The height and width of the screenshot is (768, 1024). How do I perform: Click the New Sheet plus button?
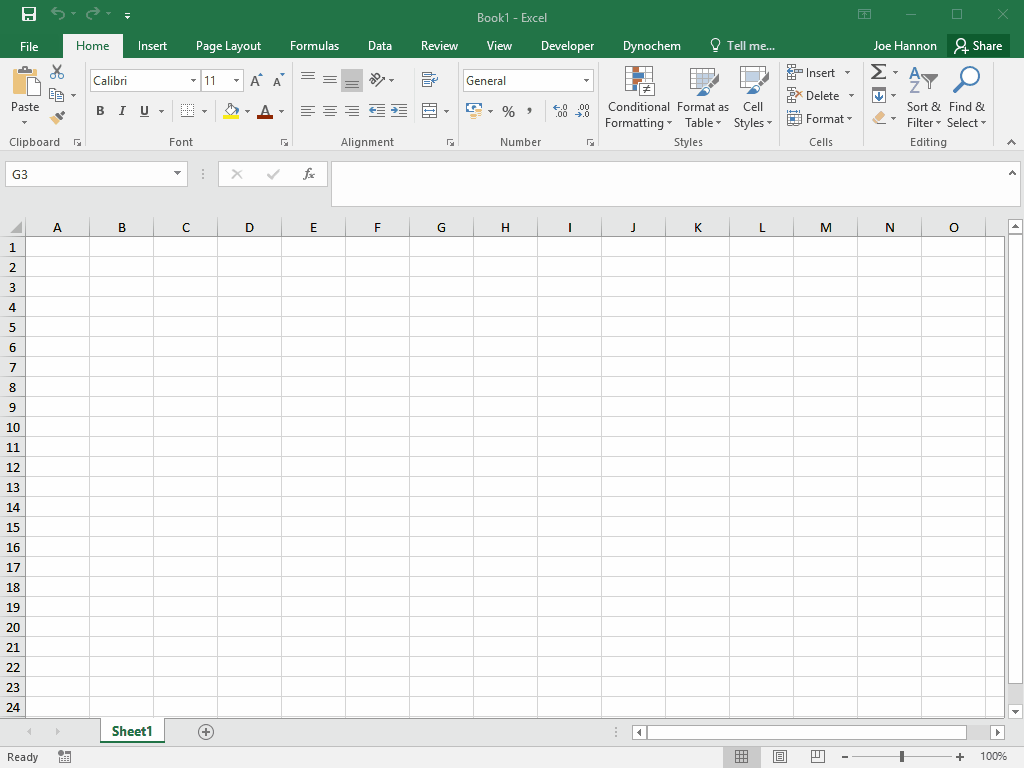(x=206, y=732)
